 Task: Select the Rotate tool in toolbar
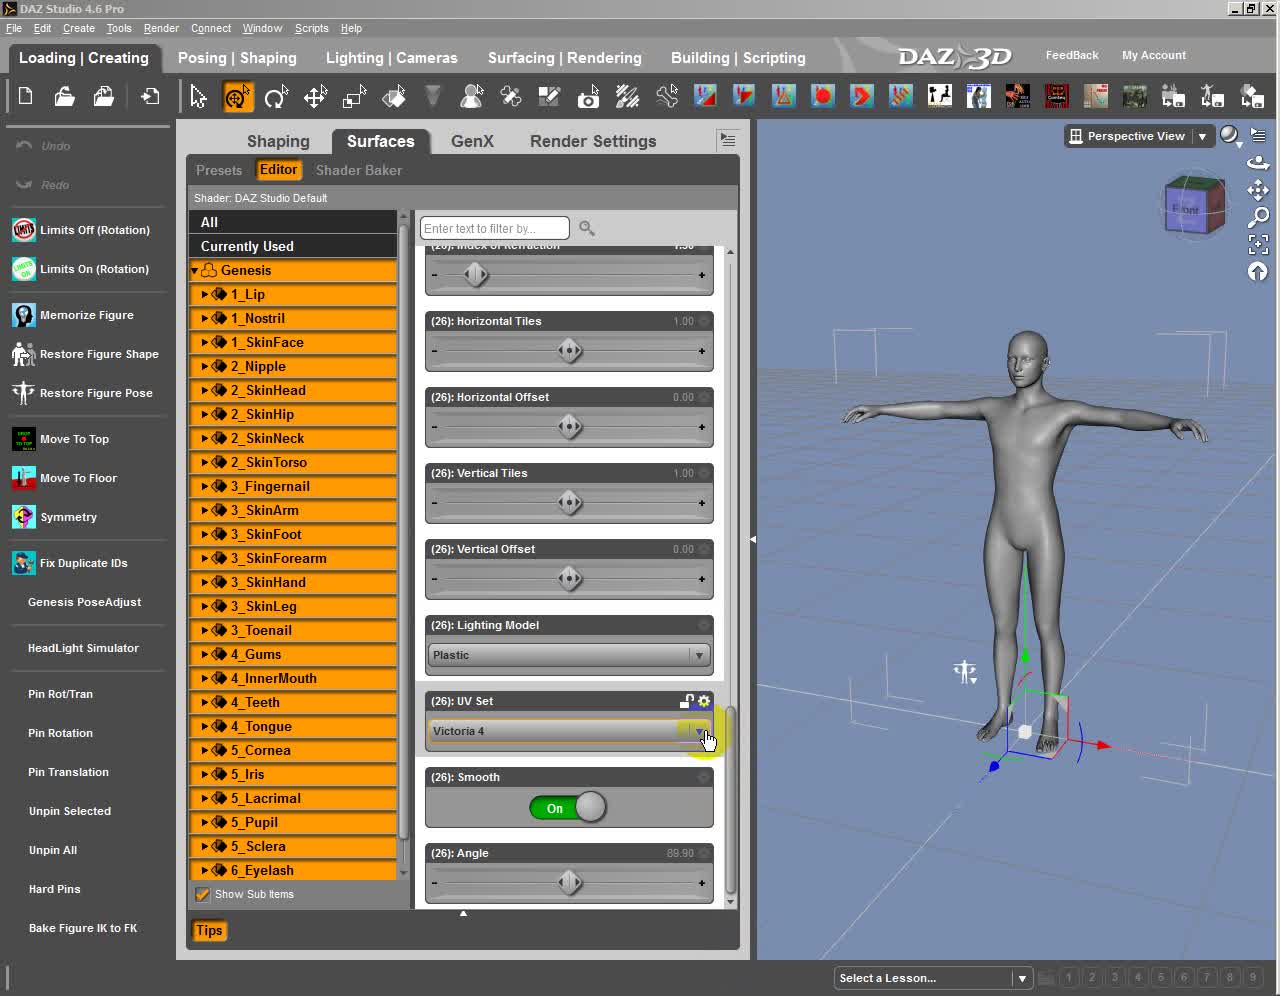coord(276,97)
